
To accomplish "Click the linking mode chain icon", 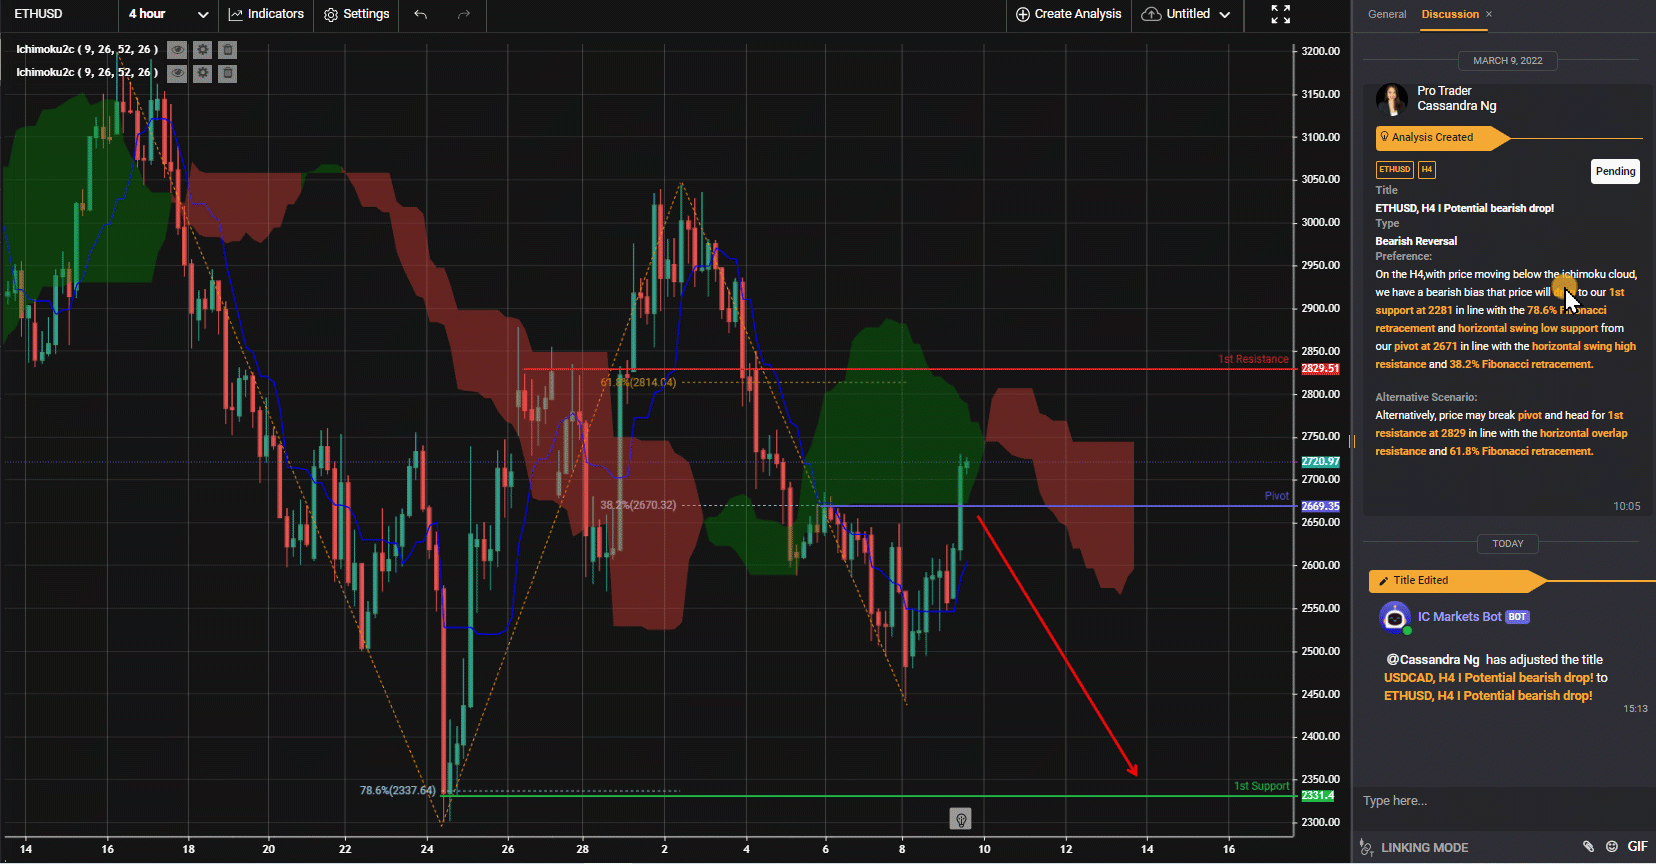I will point(1367,847).
